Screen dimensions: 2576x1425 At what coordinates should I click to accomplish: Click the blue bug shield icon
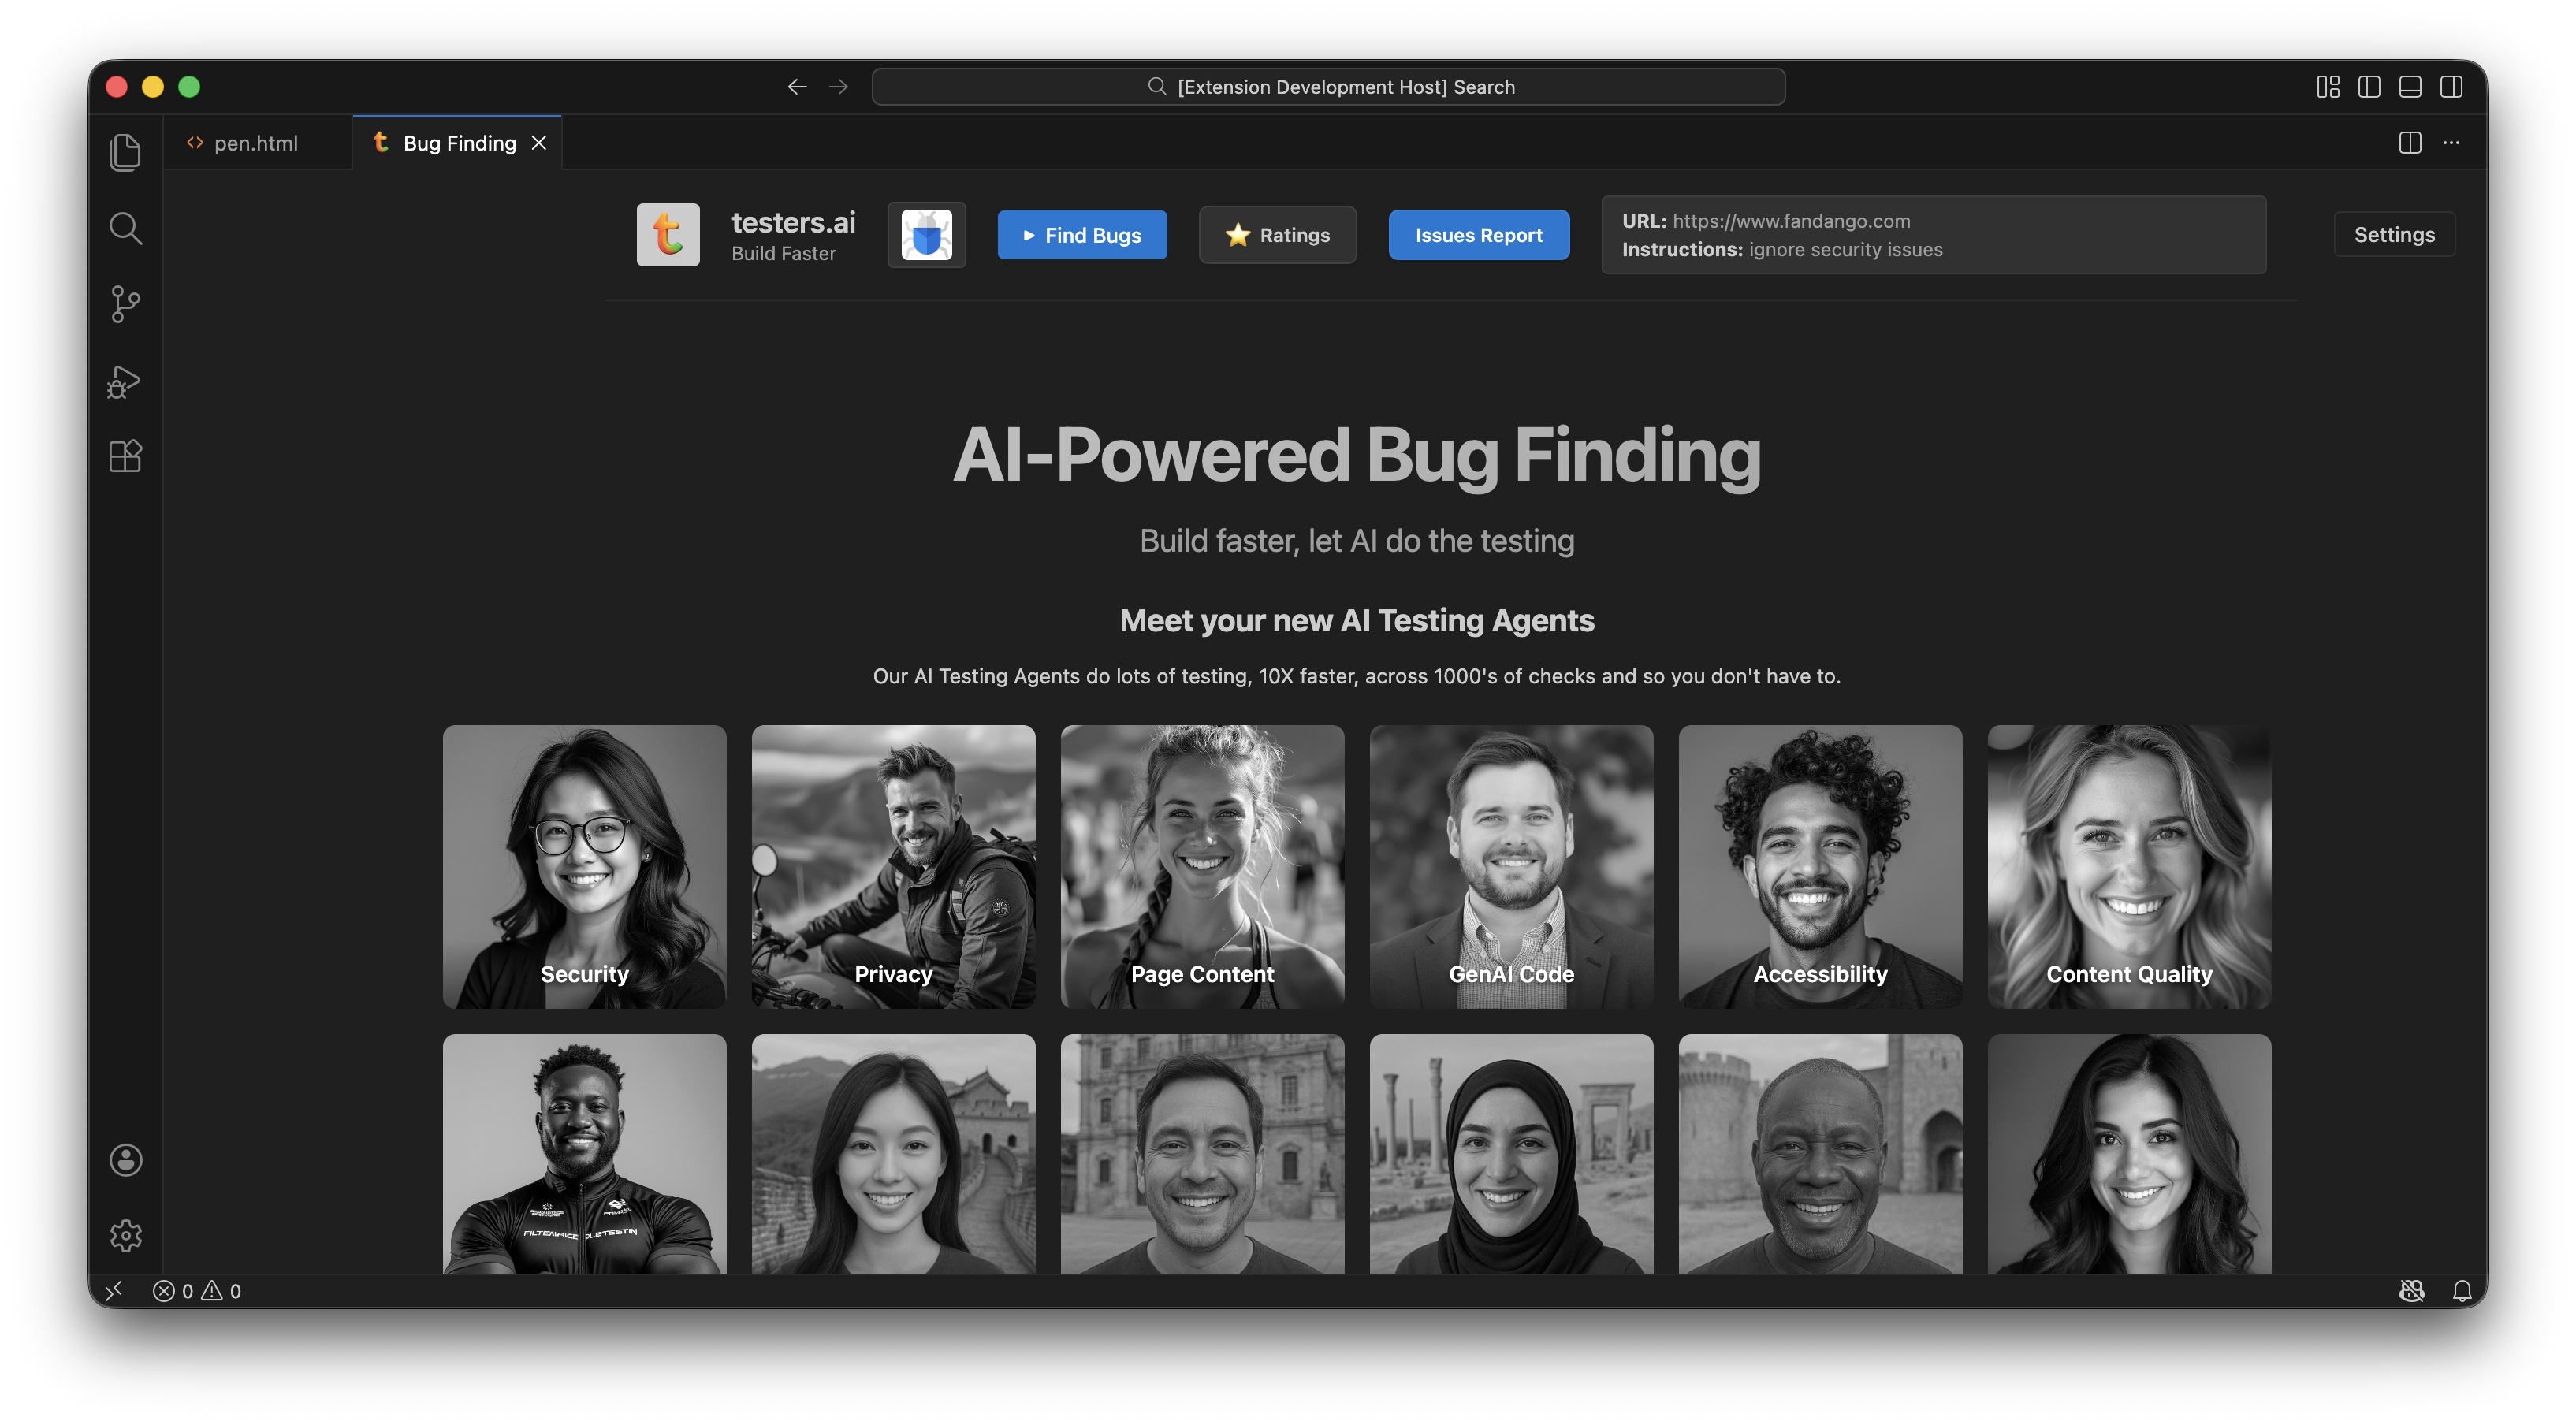(926, 235)
